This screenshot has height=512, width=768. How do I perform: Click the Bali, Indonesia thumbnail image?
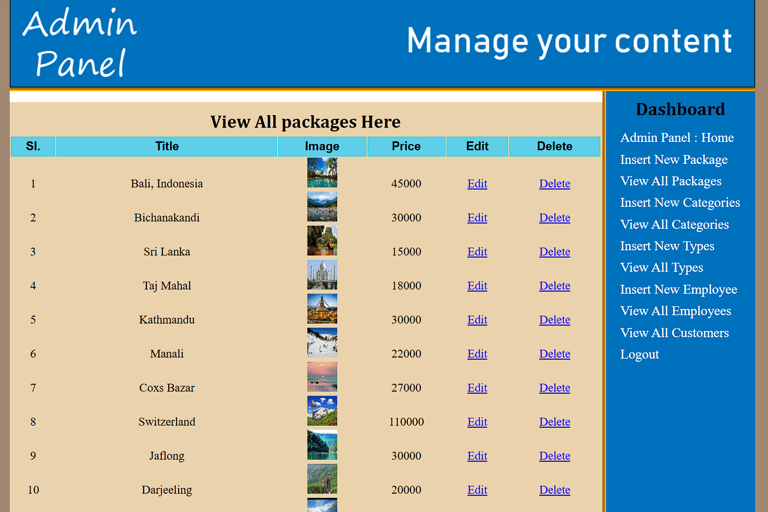pos(322,172)
